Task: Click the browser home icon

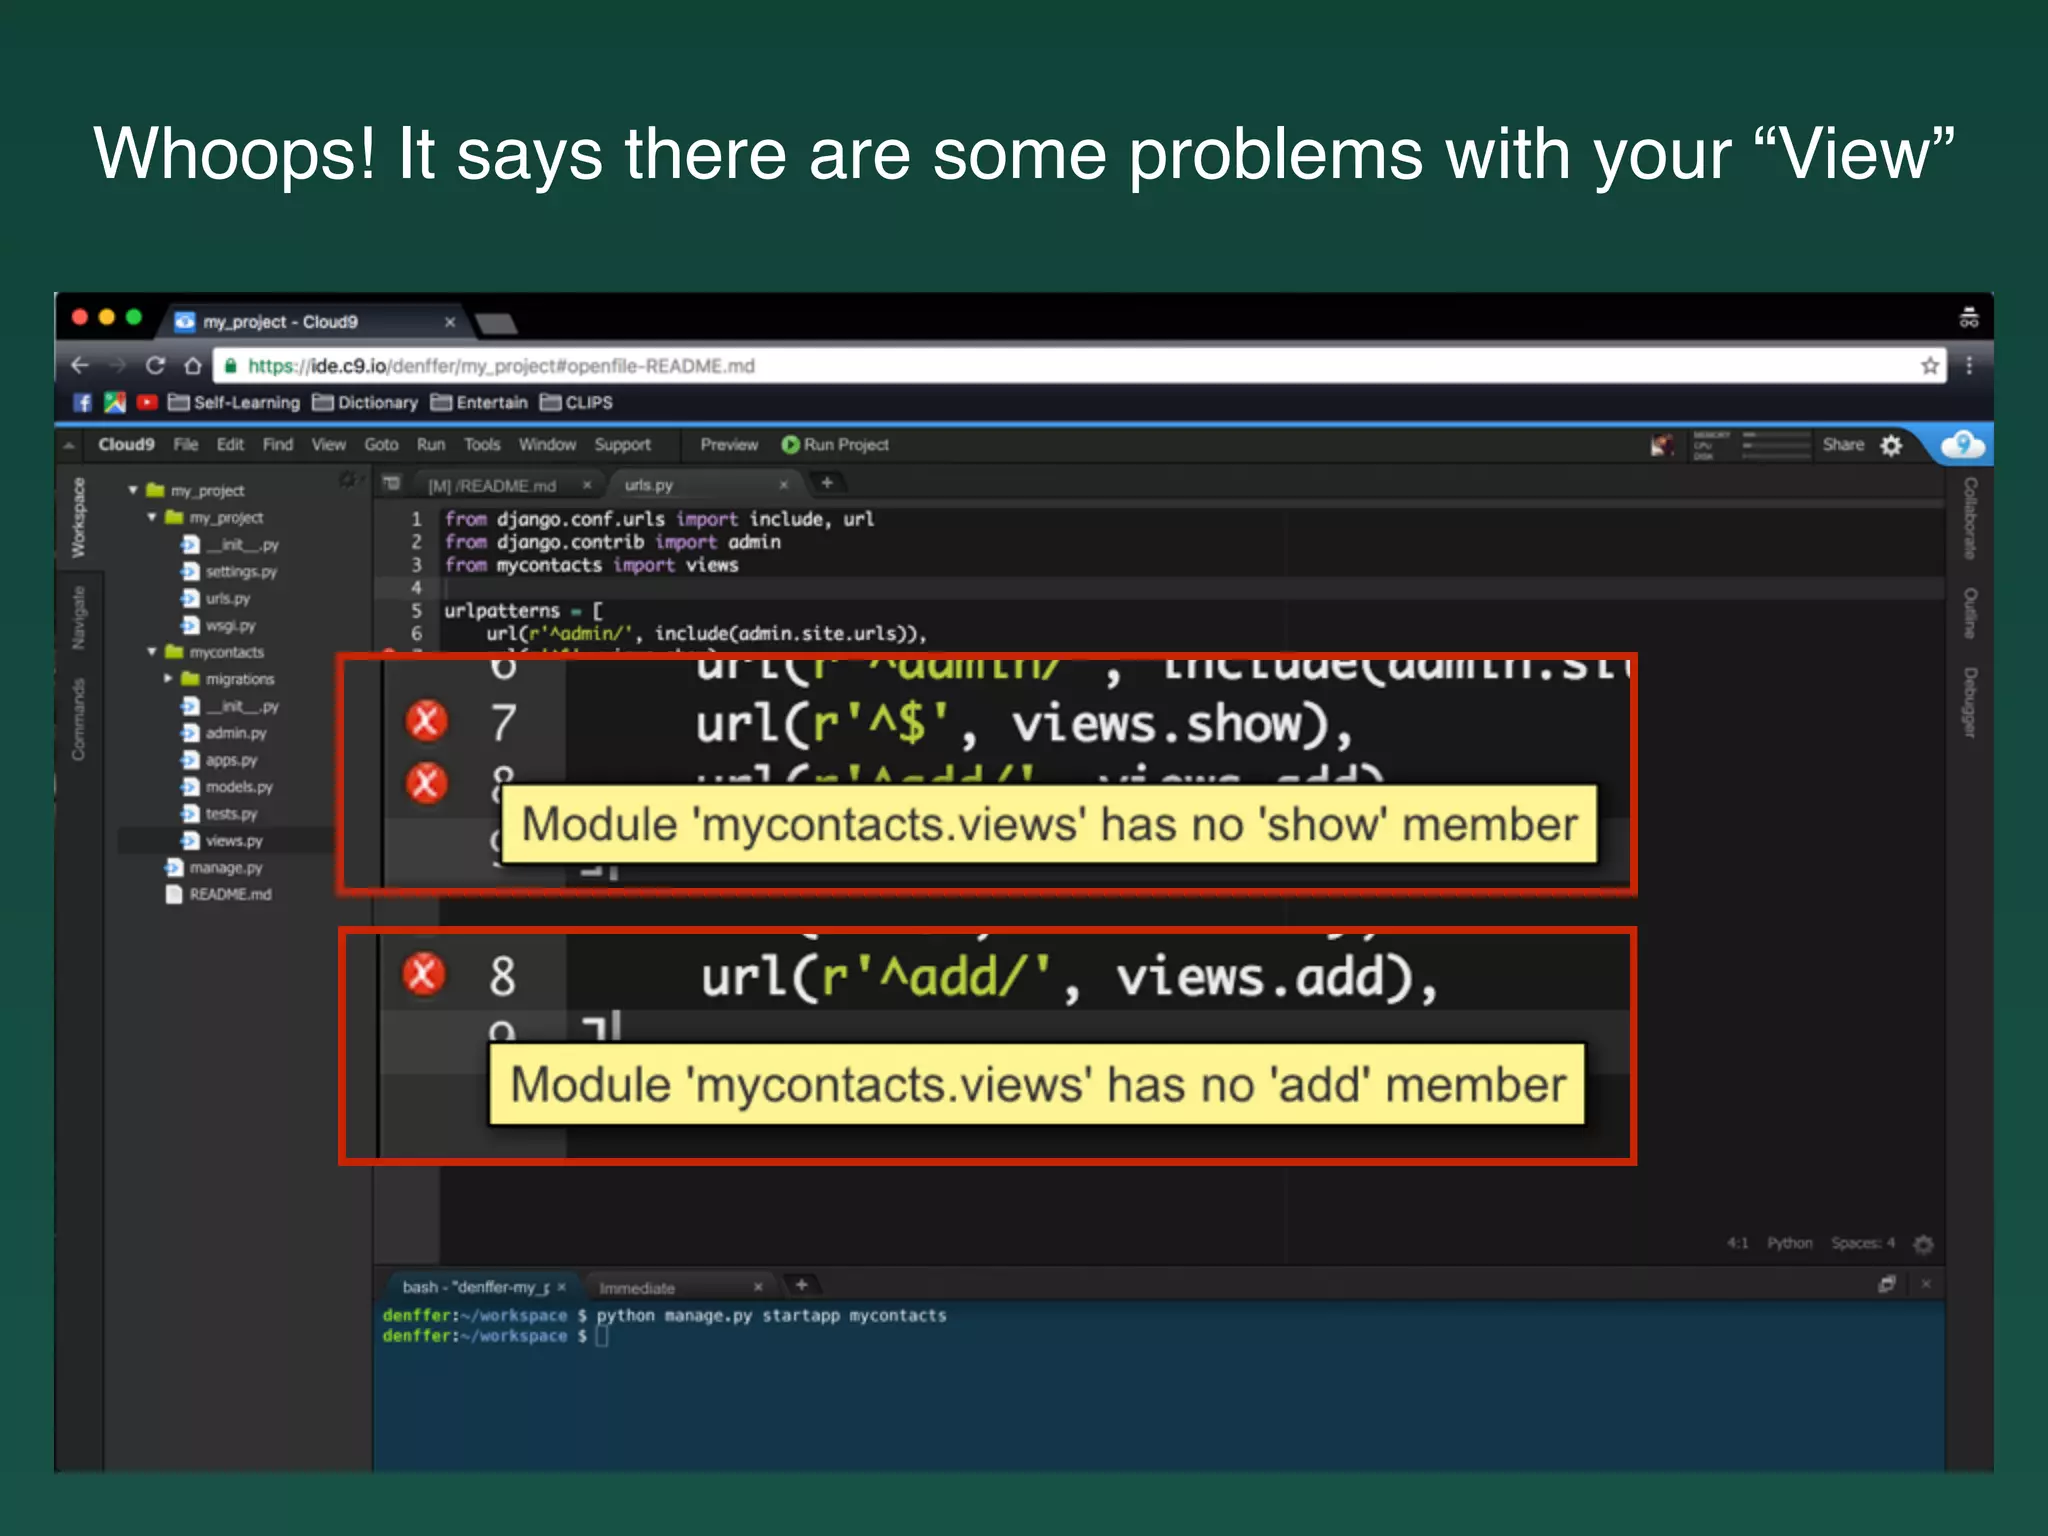Action: (193, 366)
